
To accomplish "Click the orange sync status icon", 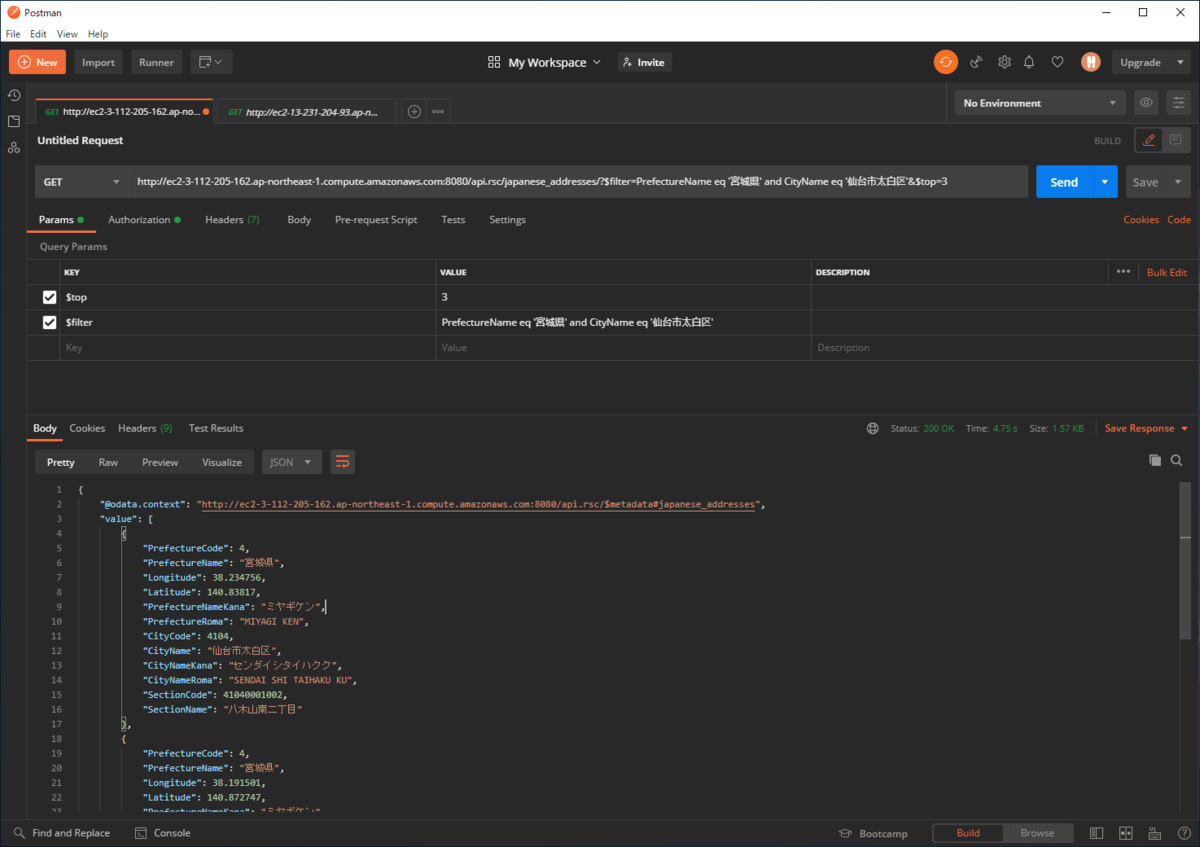I will 945,62.
